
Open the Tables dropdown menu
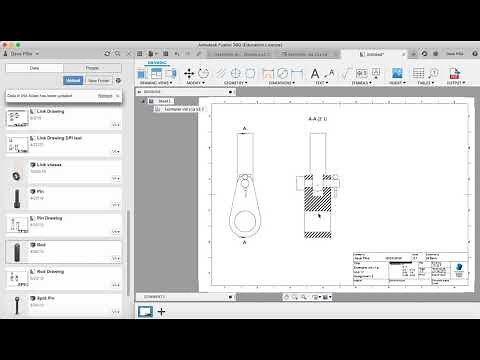tap(426, 83)
